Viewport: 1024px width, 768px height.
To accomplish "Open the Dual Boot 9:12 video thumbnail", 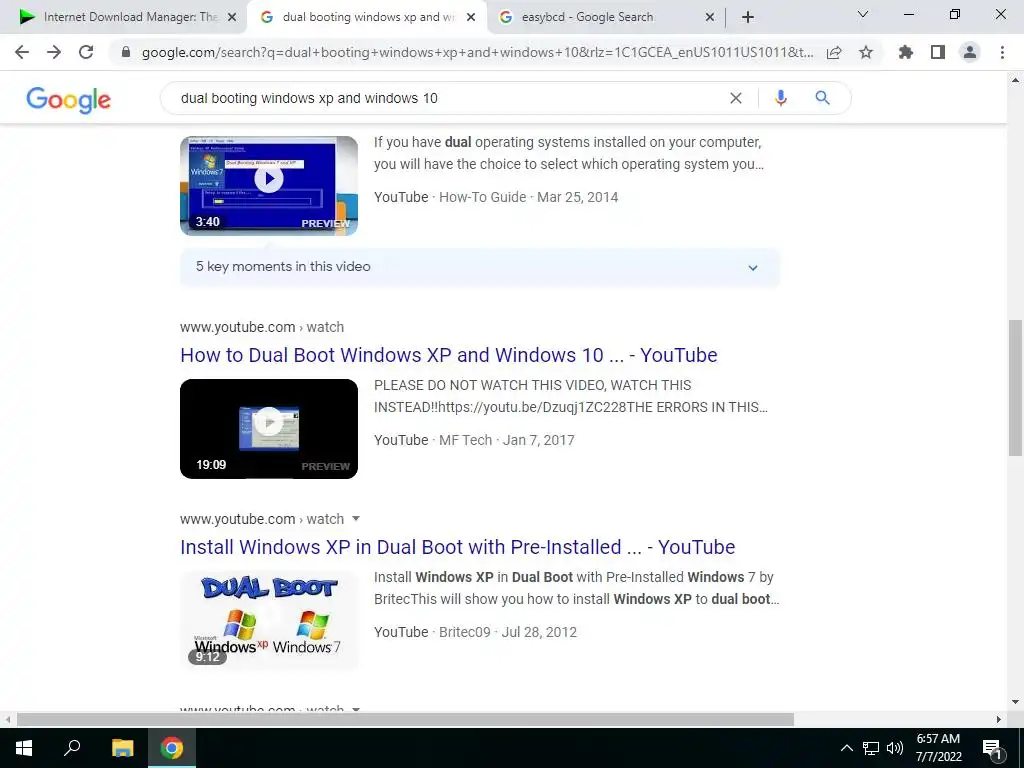I will tap(269, 620).
